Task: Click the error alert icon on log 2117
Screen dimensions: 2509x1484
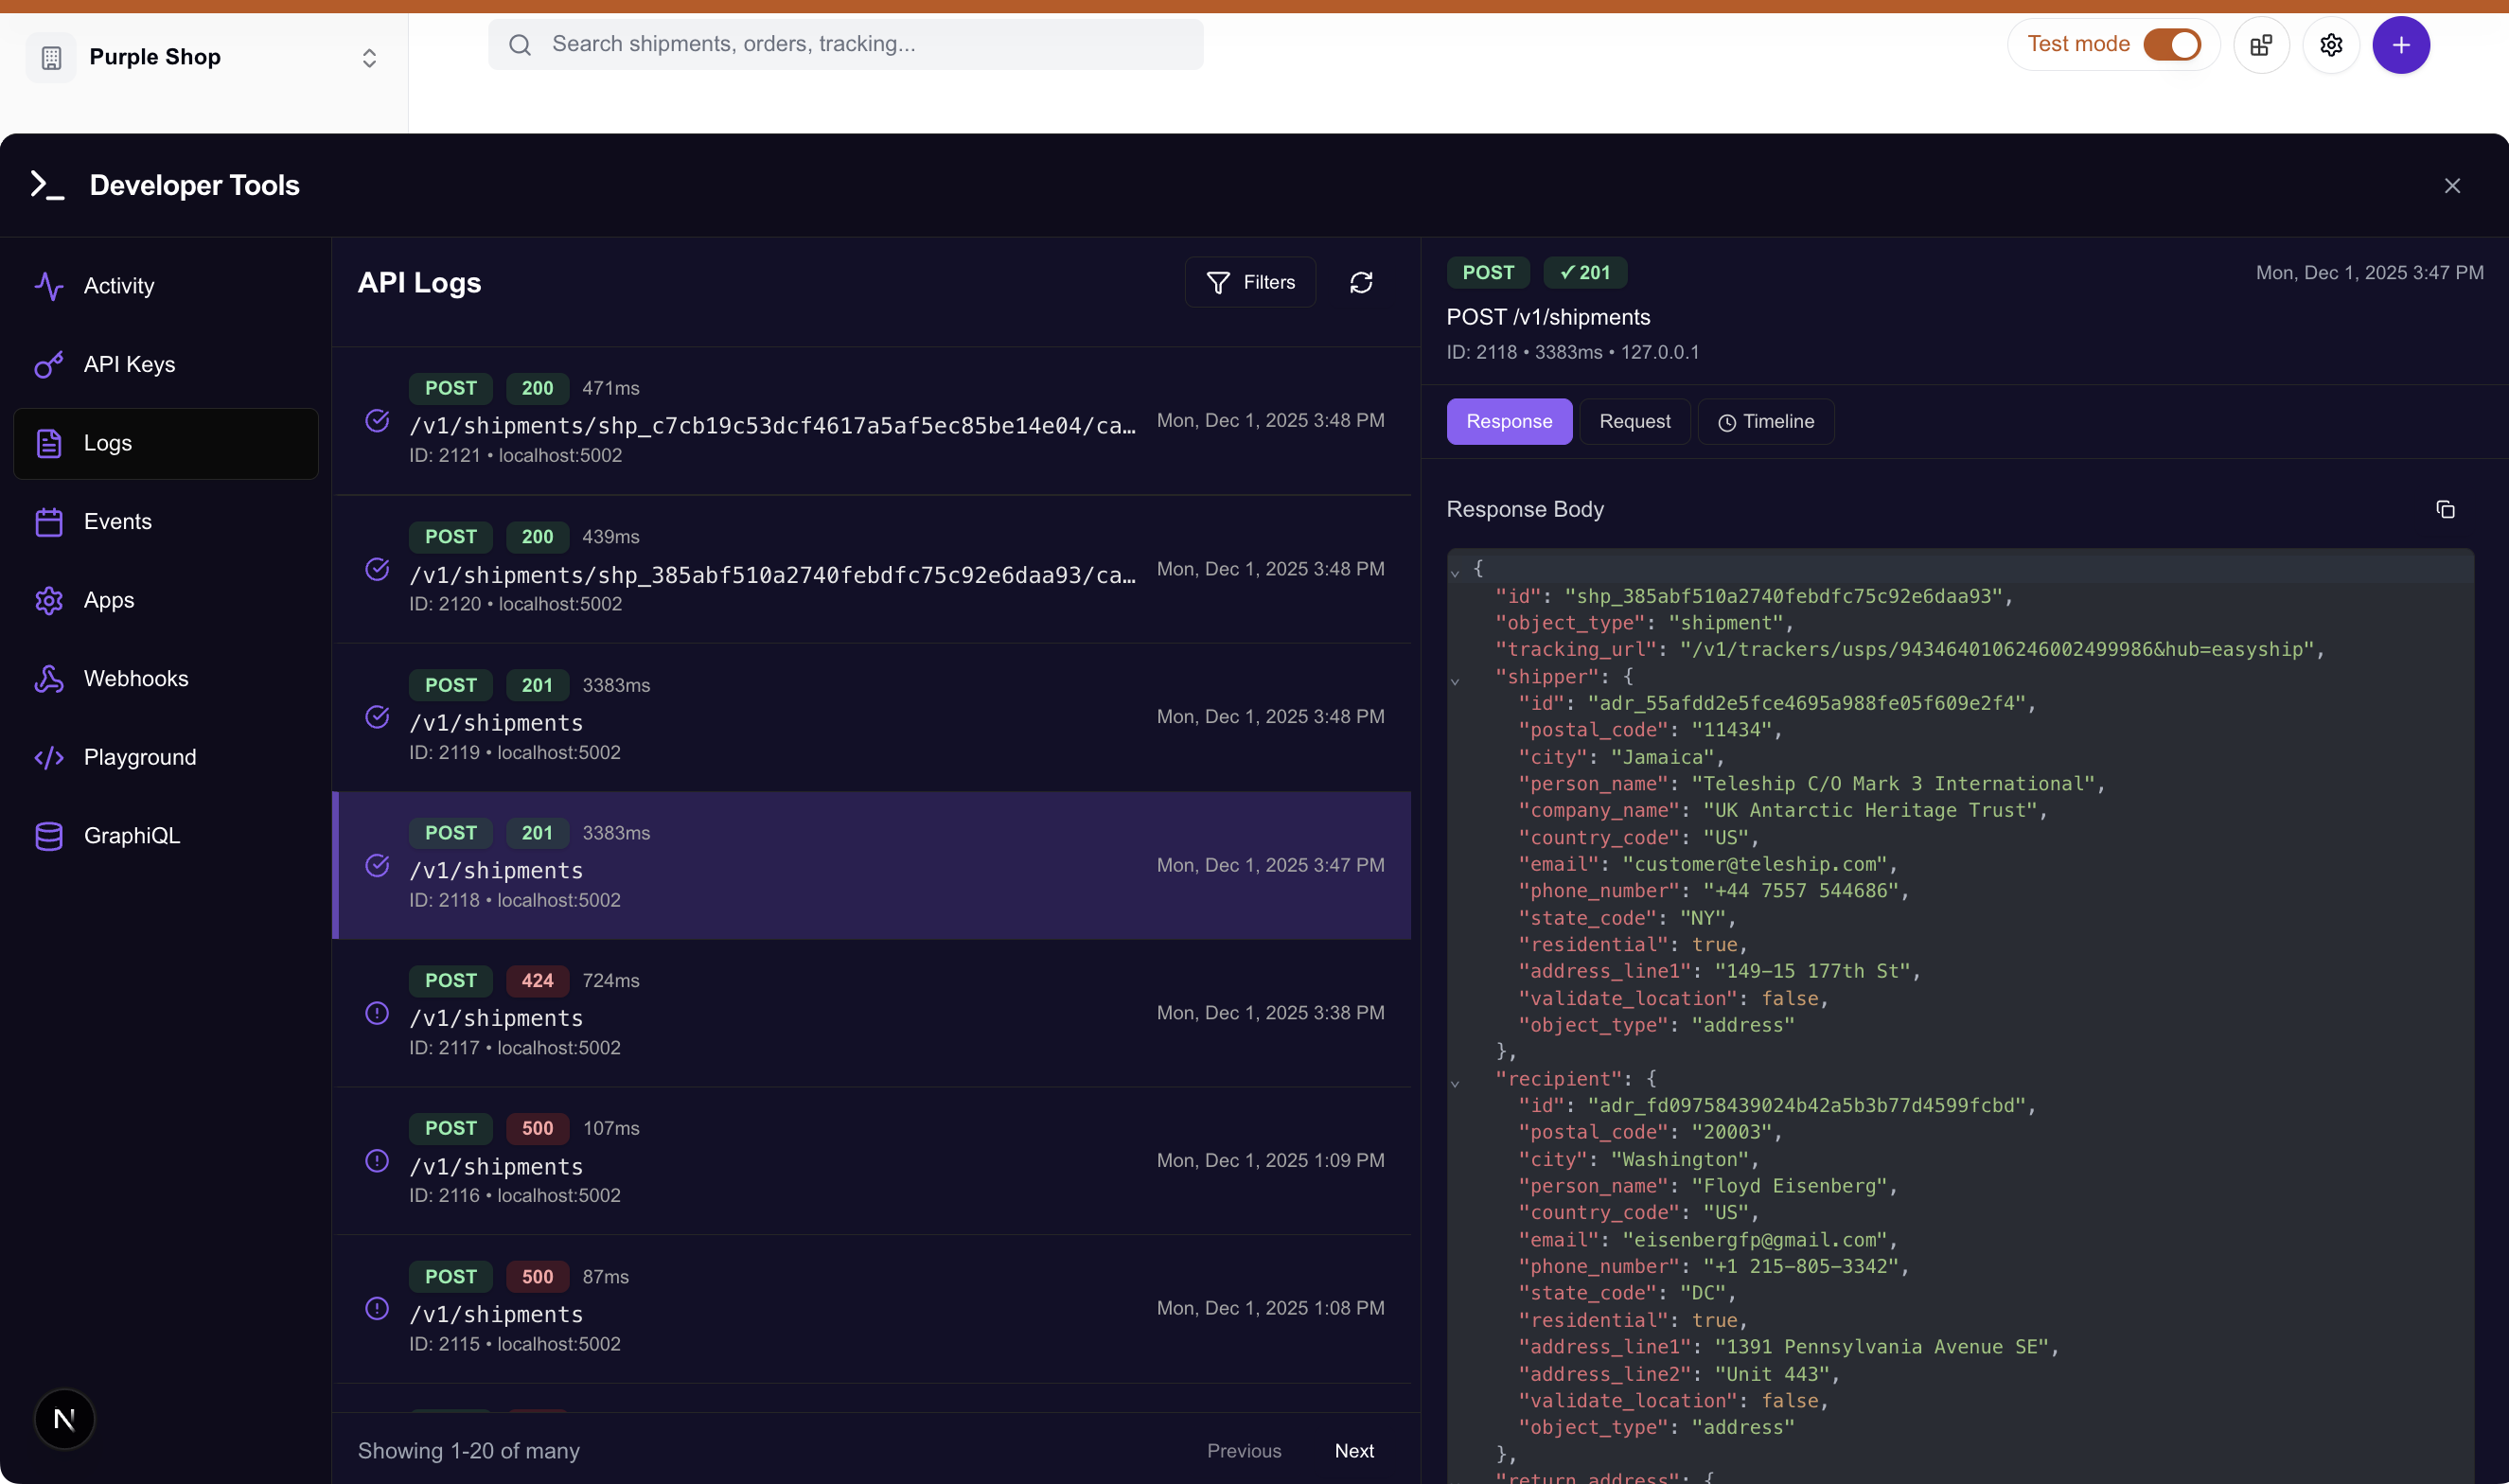Action: click(x=377, y=1013)
